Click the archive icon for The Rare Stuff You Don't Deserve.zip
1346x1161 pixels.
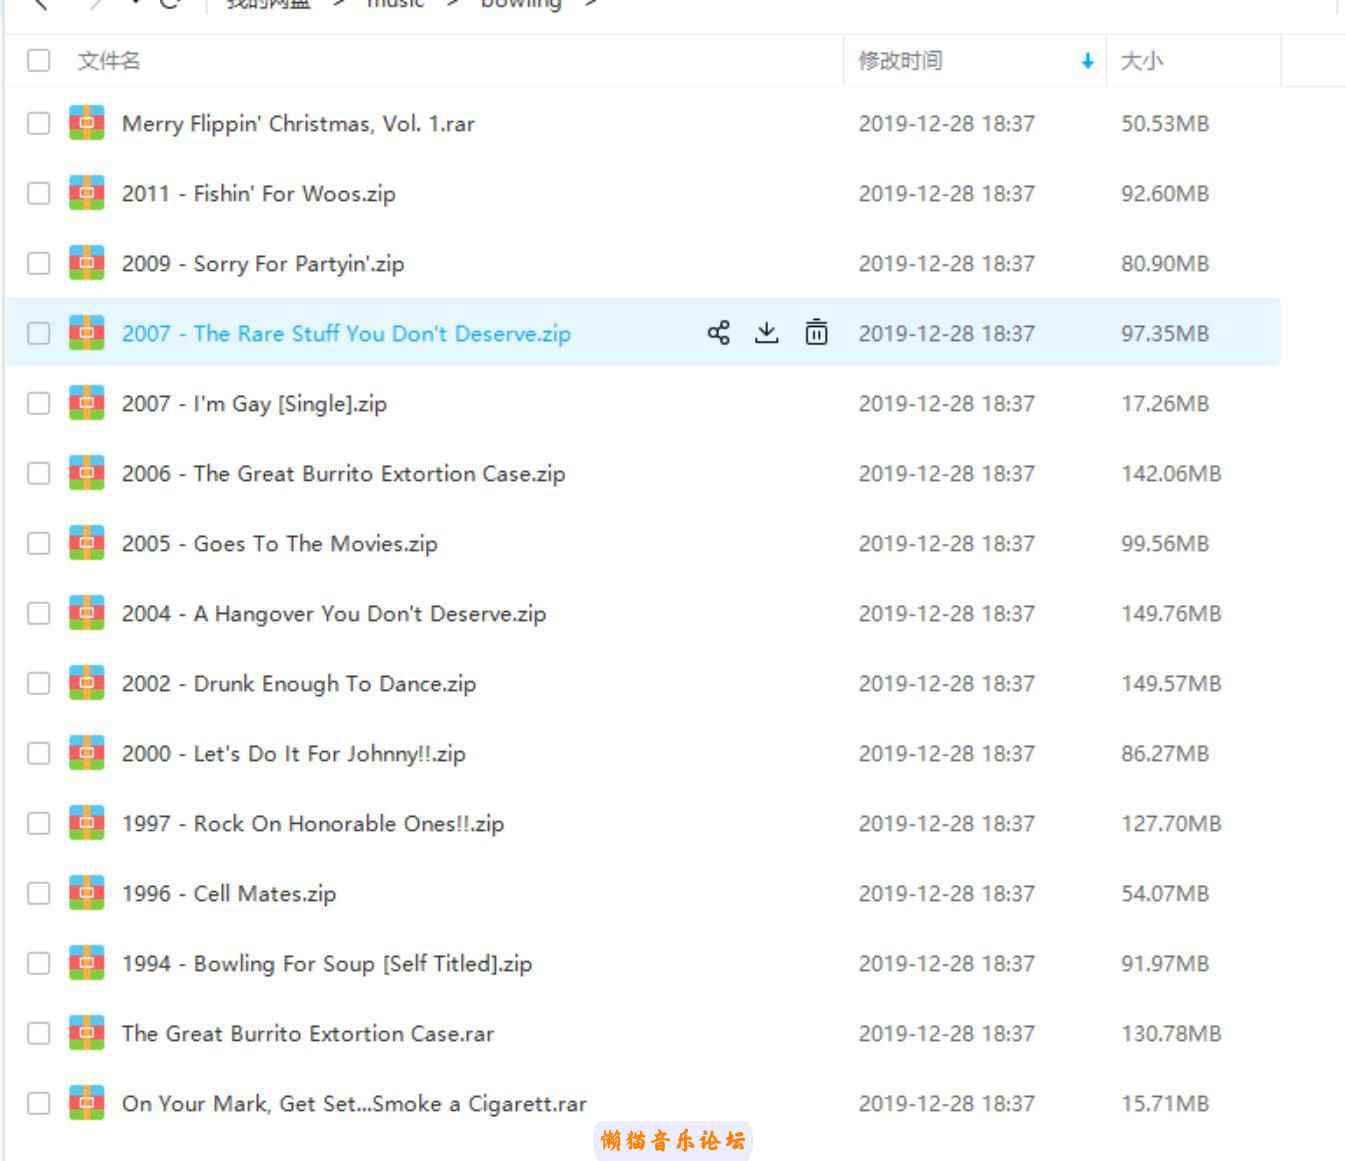[x=86, y=333]
